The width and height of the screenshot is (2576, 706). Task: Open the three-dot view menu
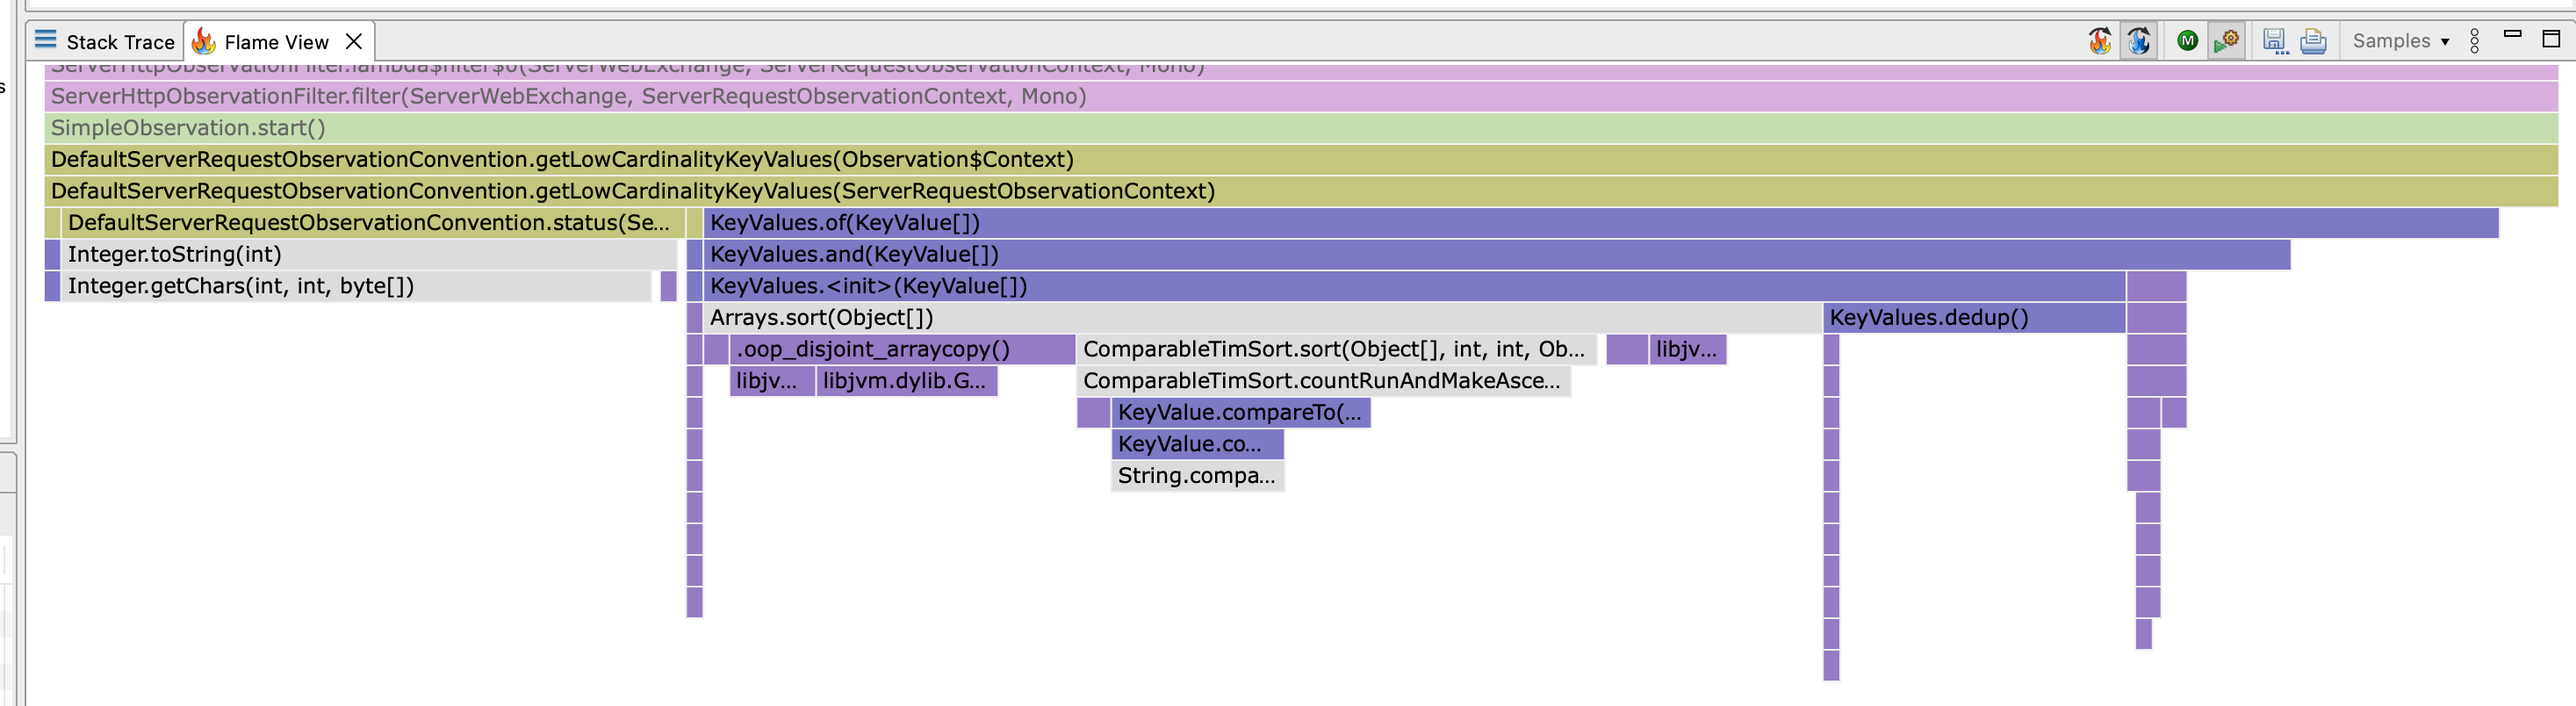(2474, 41)
